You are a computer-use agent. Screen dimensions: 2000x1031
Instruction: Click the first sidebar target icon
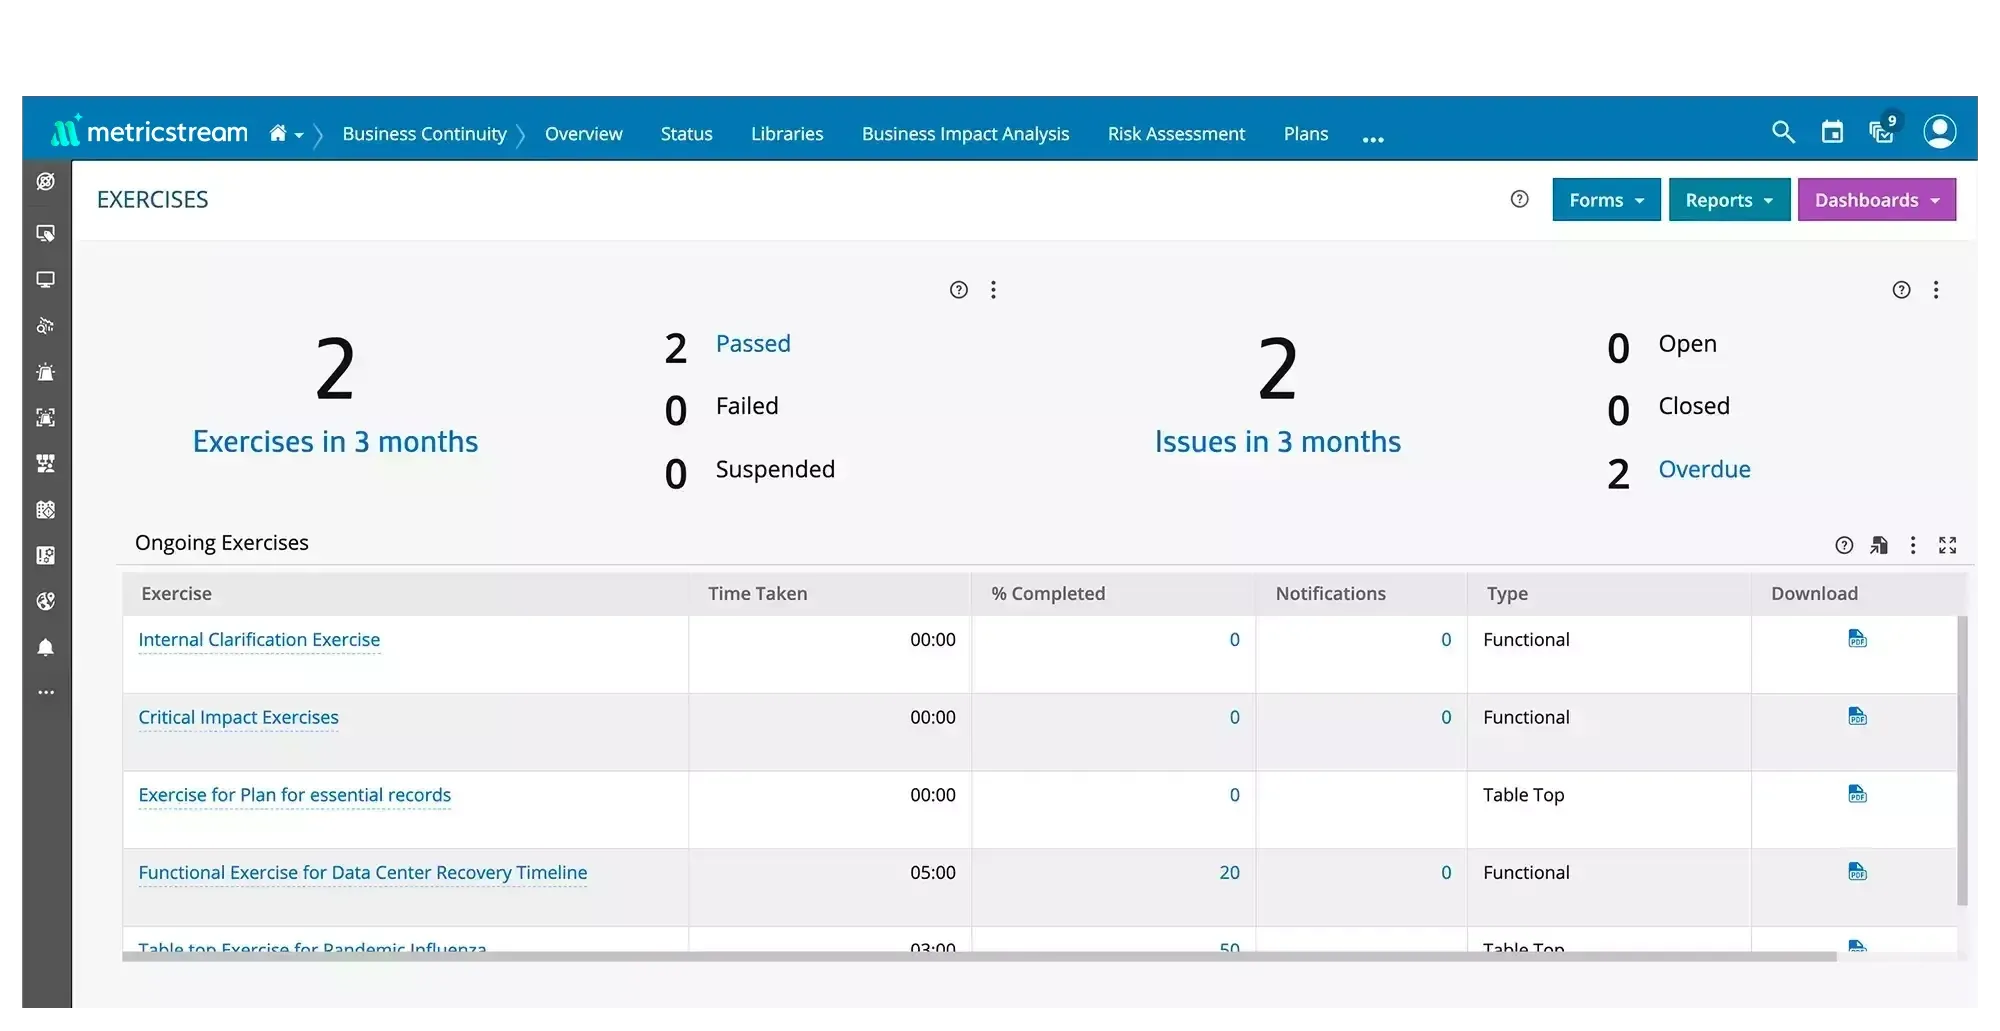(46, 182)
